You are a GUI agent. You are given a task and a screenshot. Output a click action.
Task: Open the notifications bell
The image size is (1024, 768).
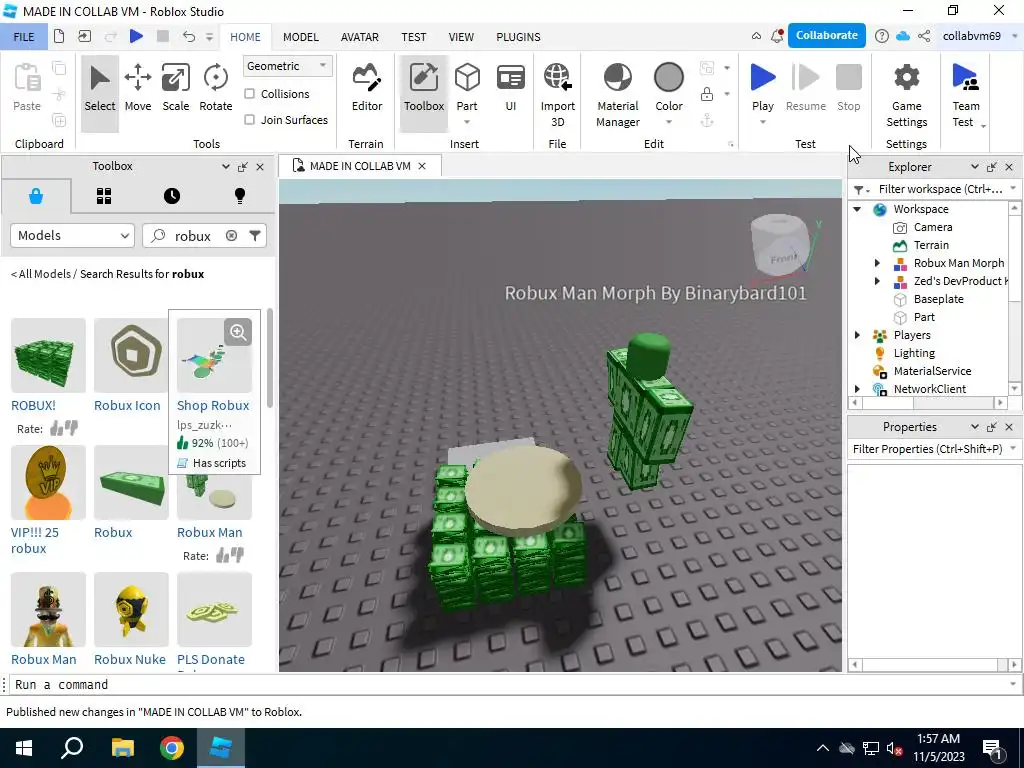(776, 36)
